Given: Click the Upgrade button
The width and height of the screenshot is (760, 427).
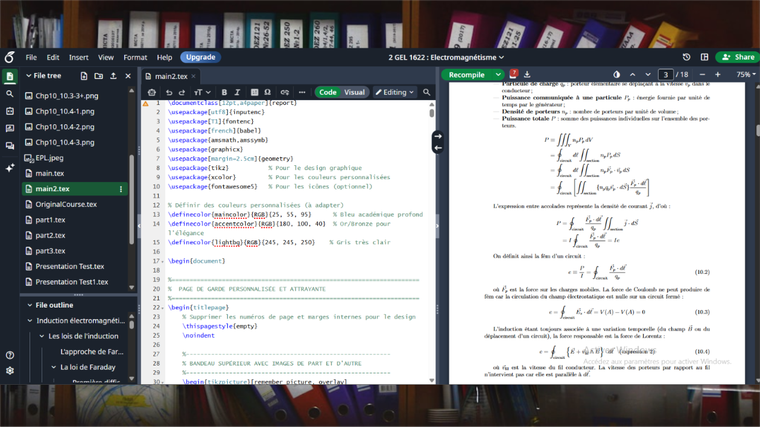Looking at the screenshot, I should point(201,57).
